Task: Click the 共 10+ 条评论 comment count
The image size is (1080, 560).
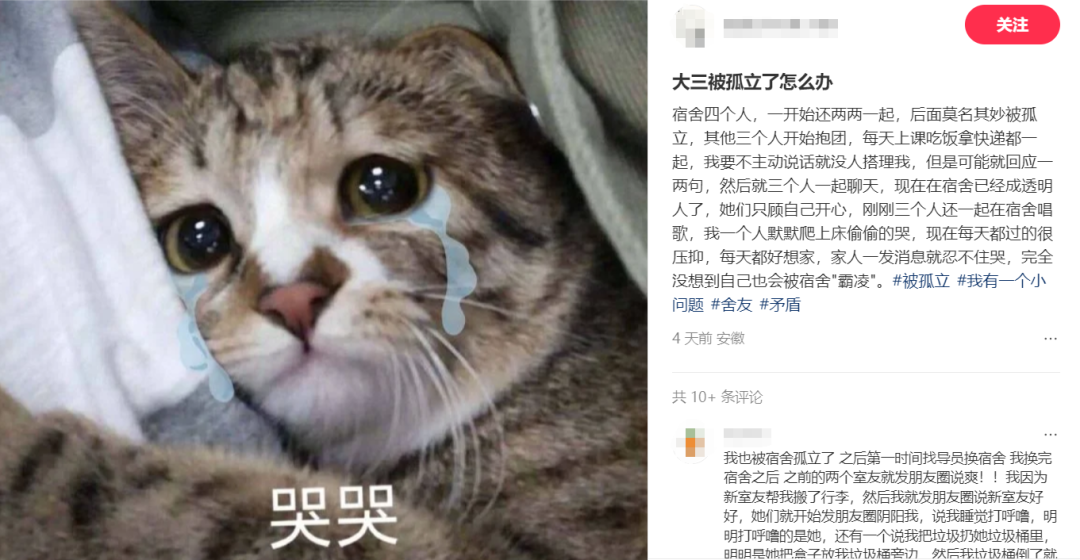Action: [x=717, y=397]
